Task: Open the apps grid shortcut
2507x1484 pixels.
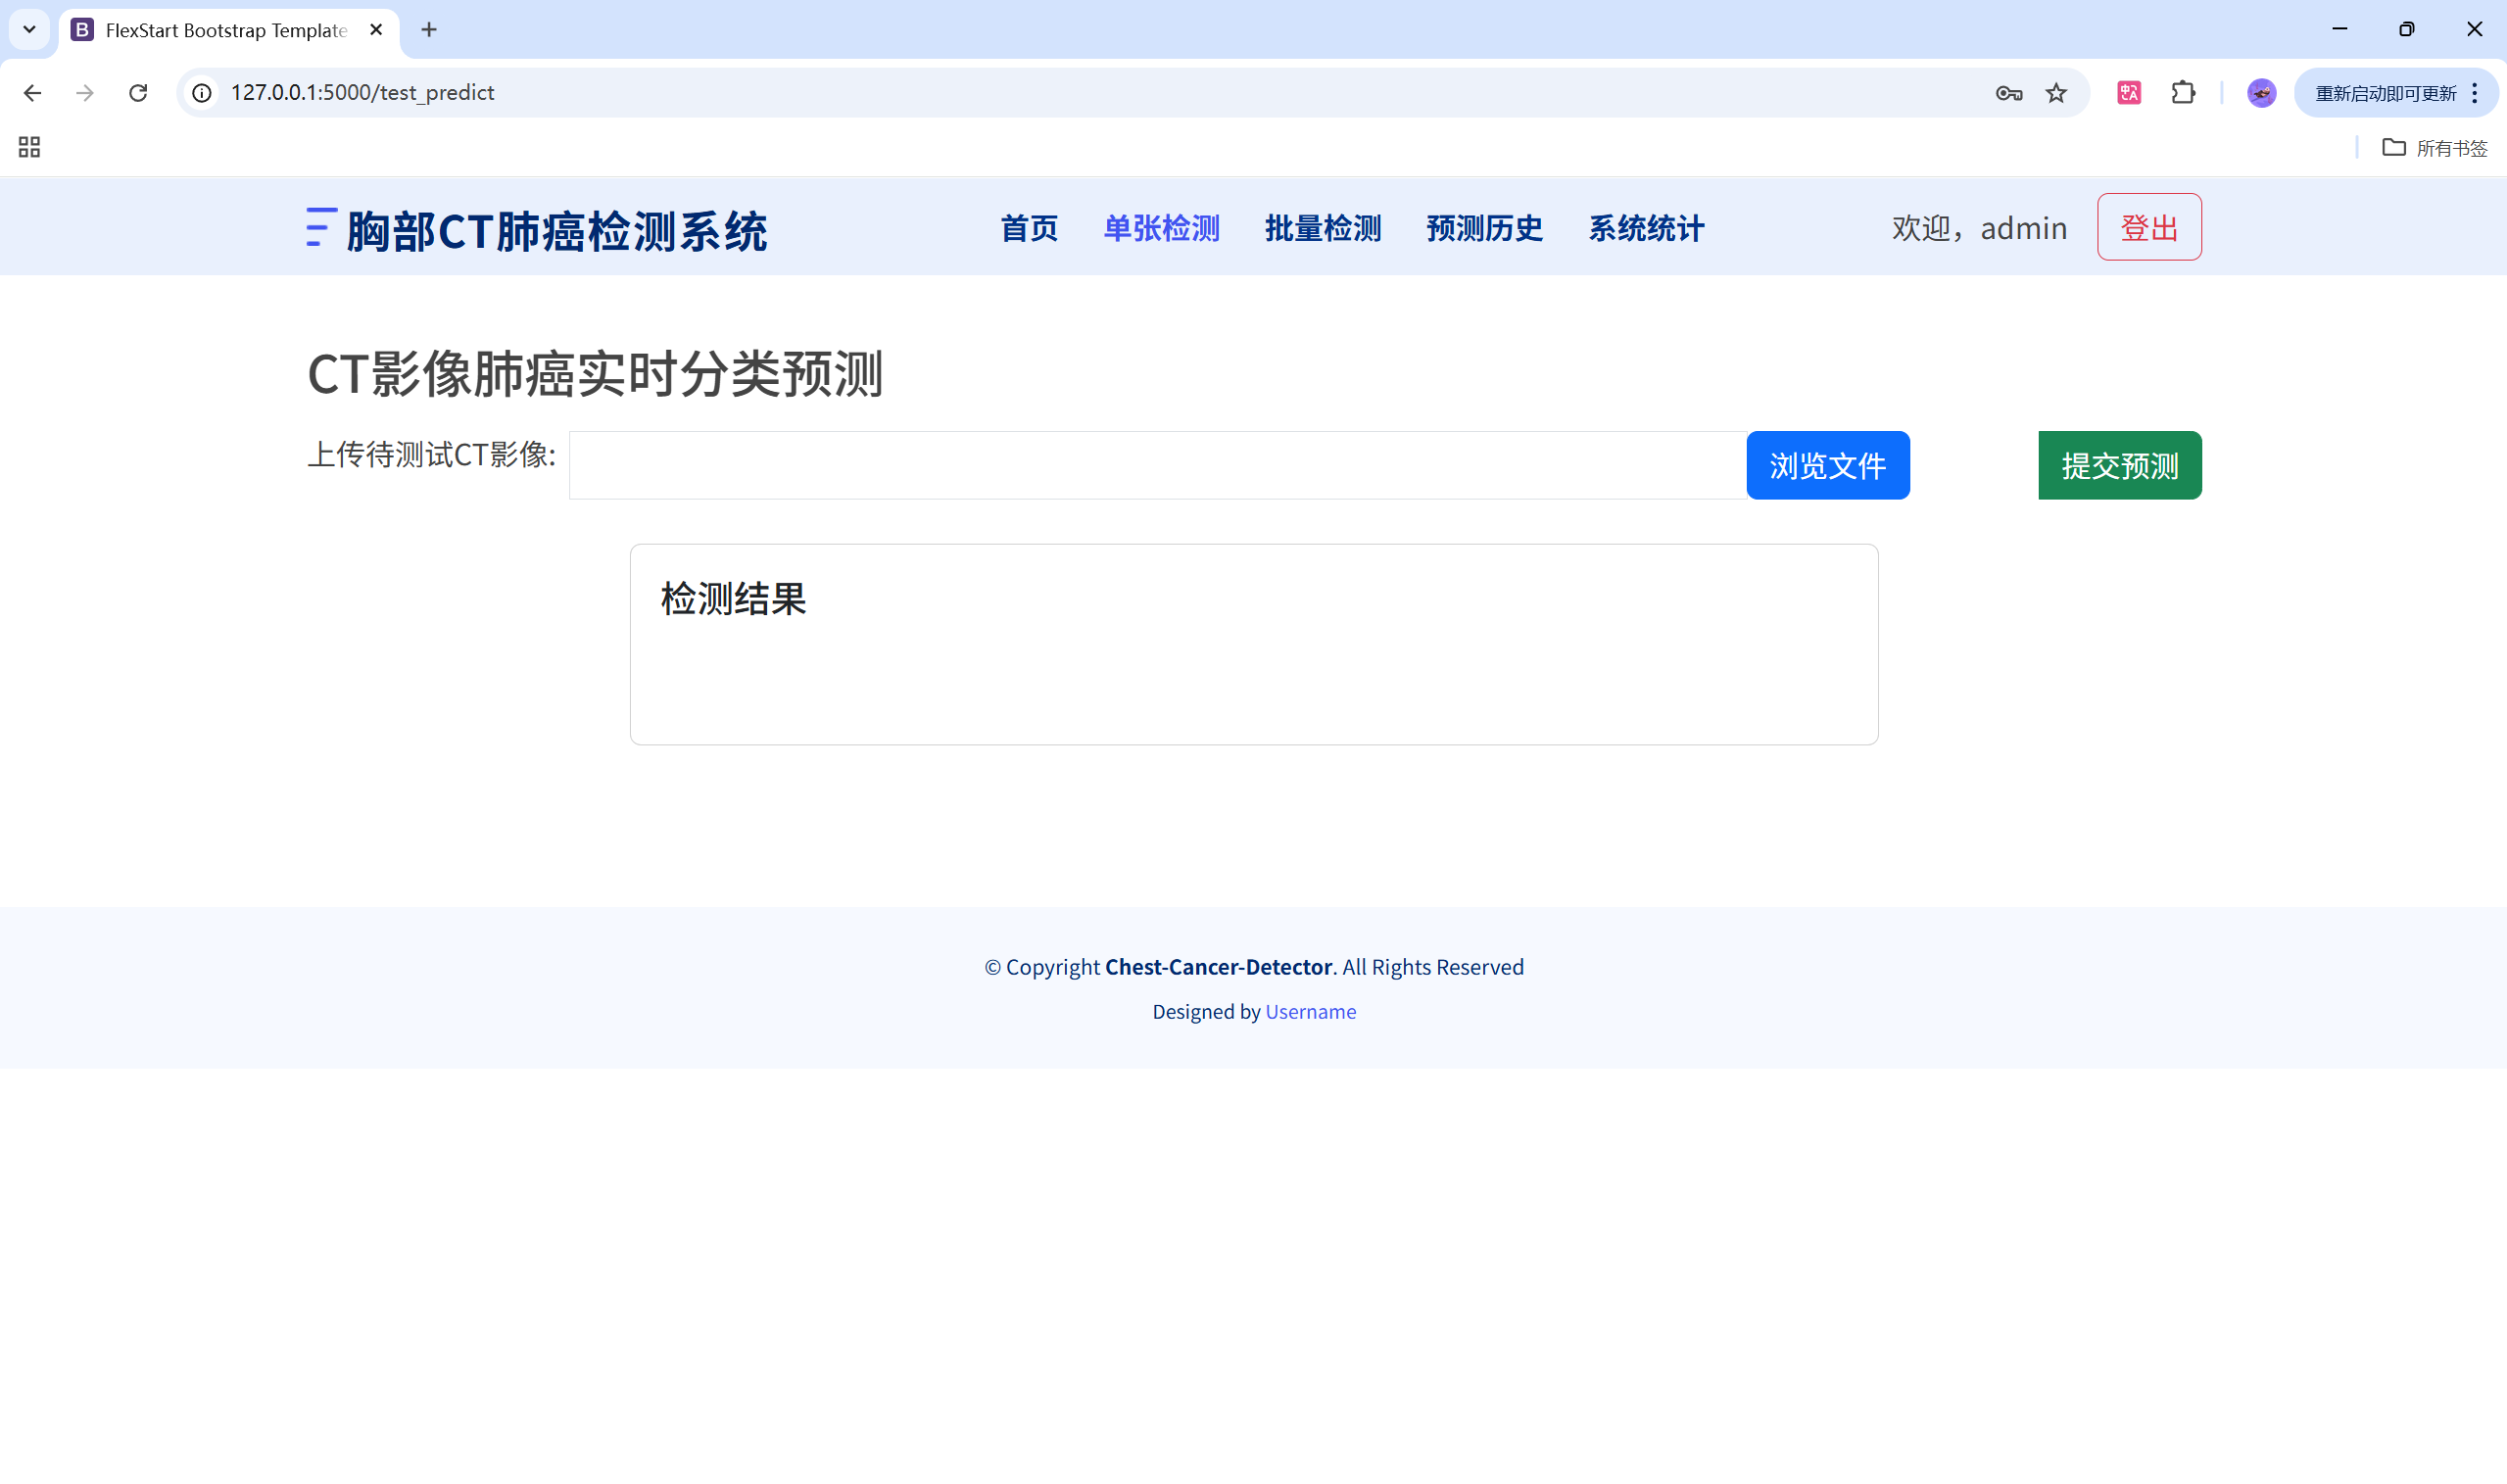Action: 29,148
